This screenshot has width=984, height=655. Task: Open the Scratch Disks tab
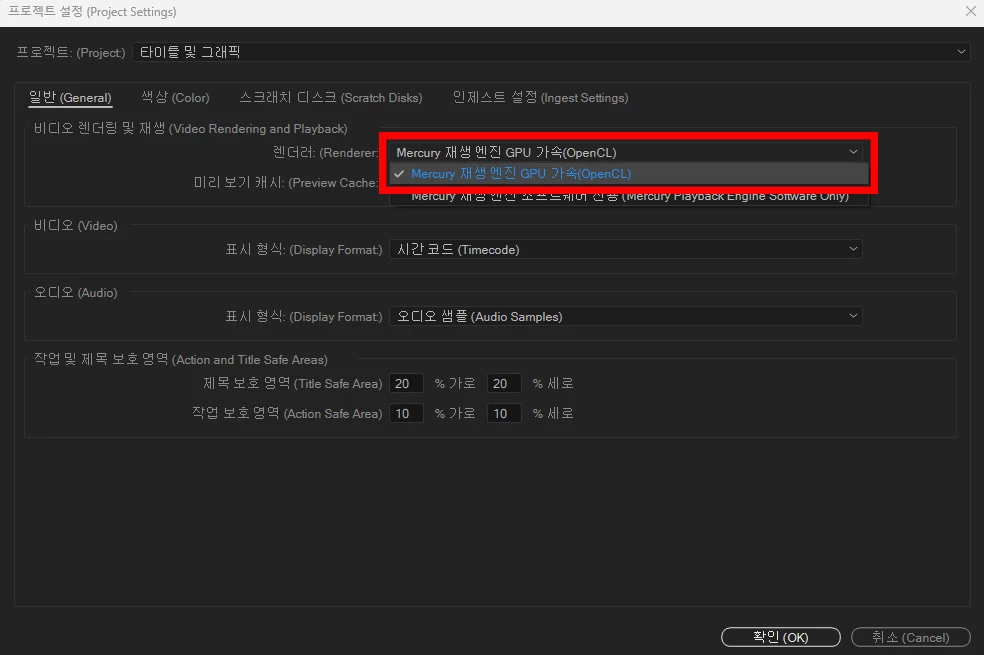[331, 98]
